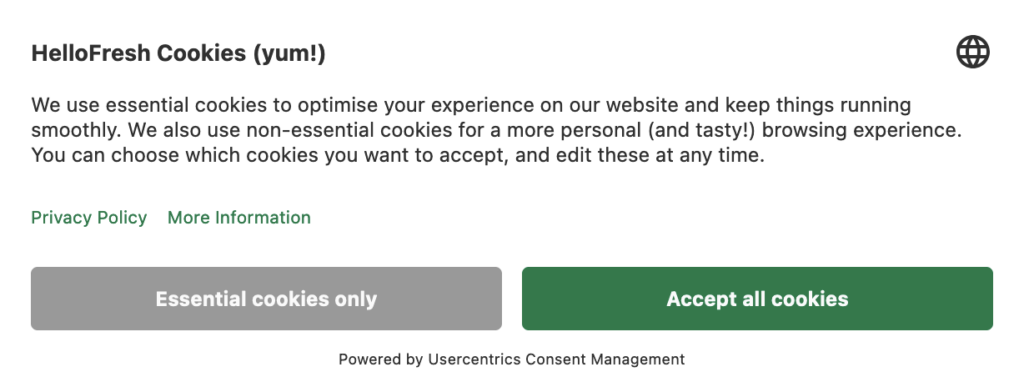
Task: Select Accept all cookies
Action: [x=758, y=298]
